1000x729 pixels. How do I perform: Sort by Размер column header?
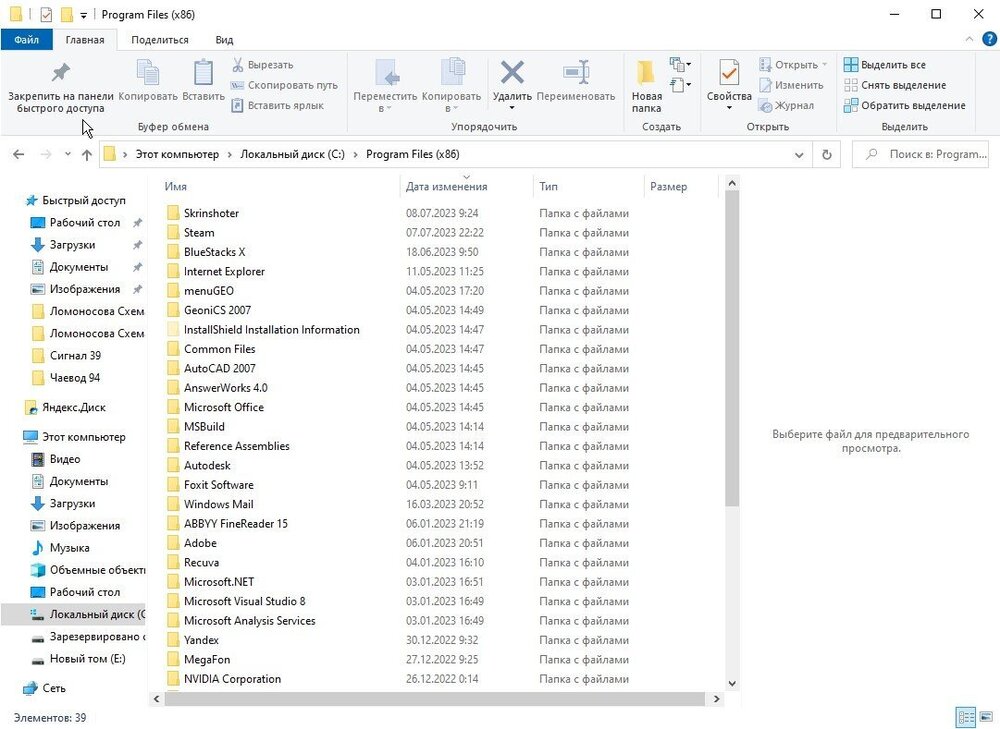[x=668, y=186]
